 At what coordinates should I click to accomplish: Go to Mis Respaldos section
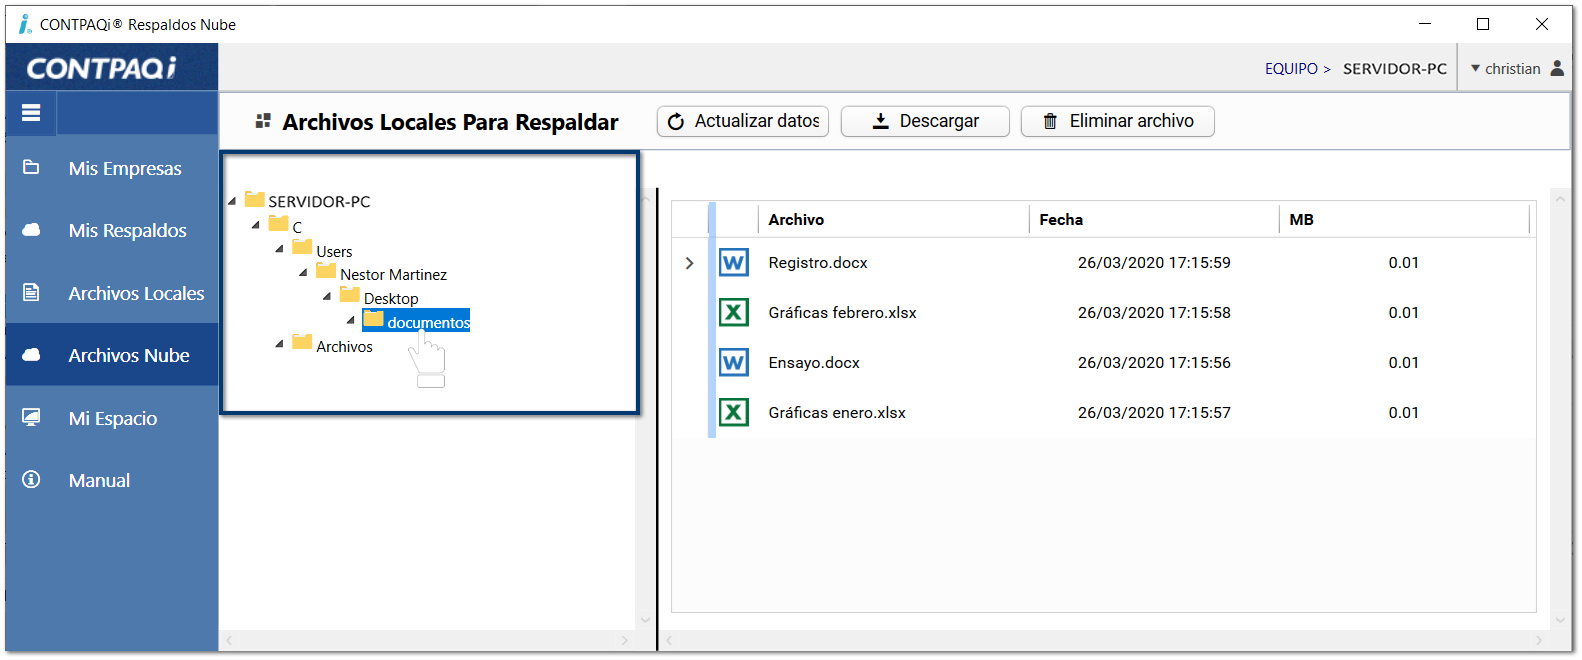[127, 231]
